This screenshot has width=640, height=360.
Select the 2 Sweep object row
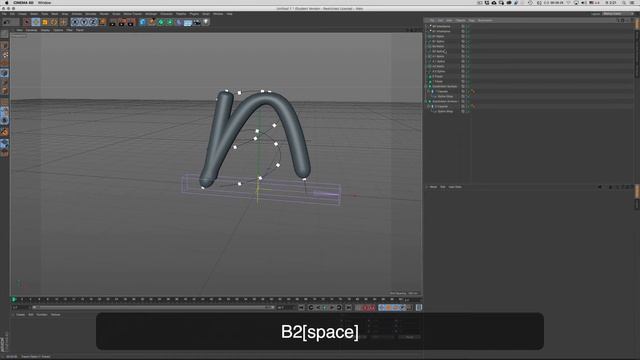tap(439, 76)
